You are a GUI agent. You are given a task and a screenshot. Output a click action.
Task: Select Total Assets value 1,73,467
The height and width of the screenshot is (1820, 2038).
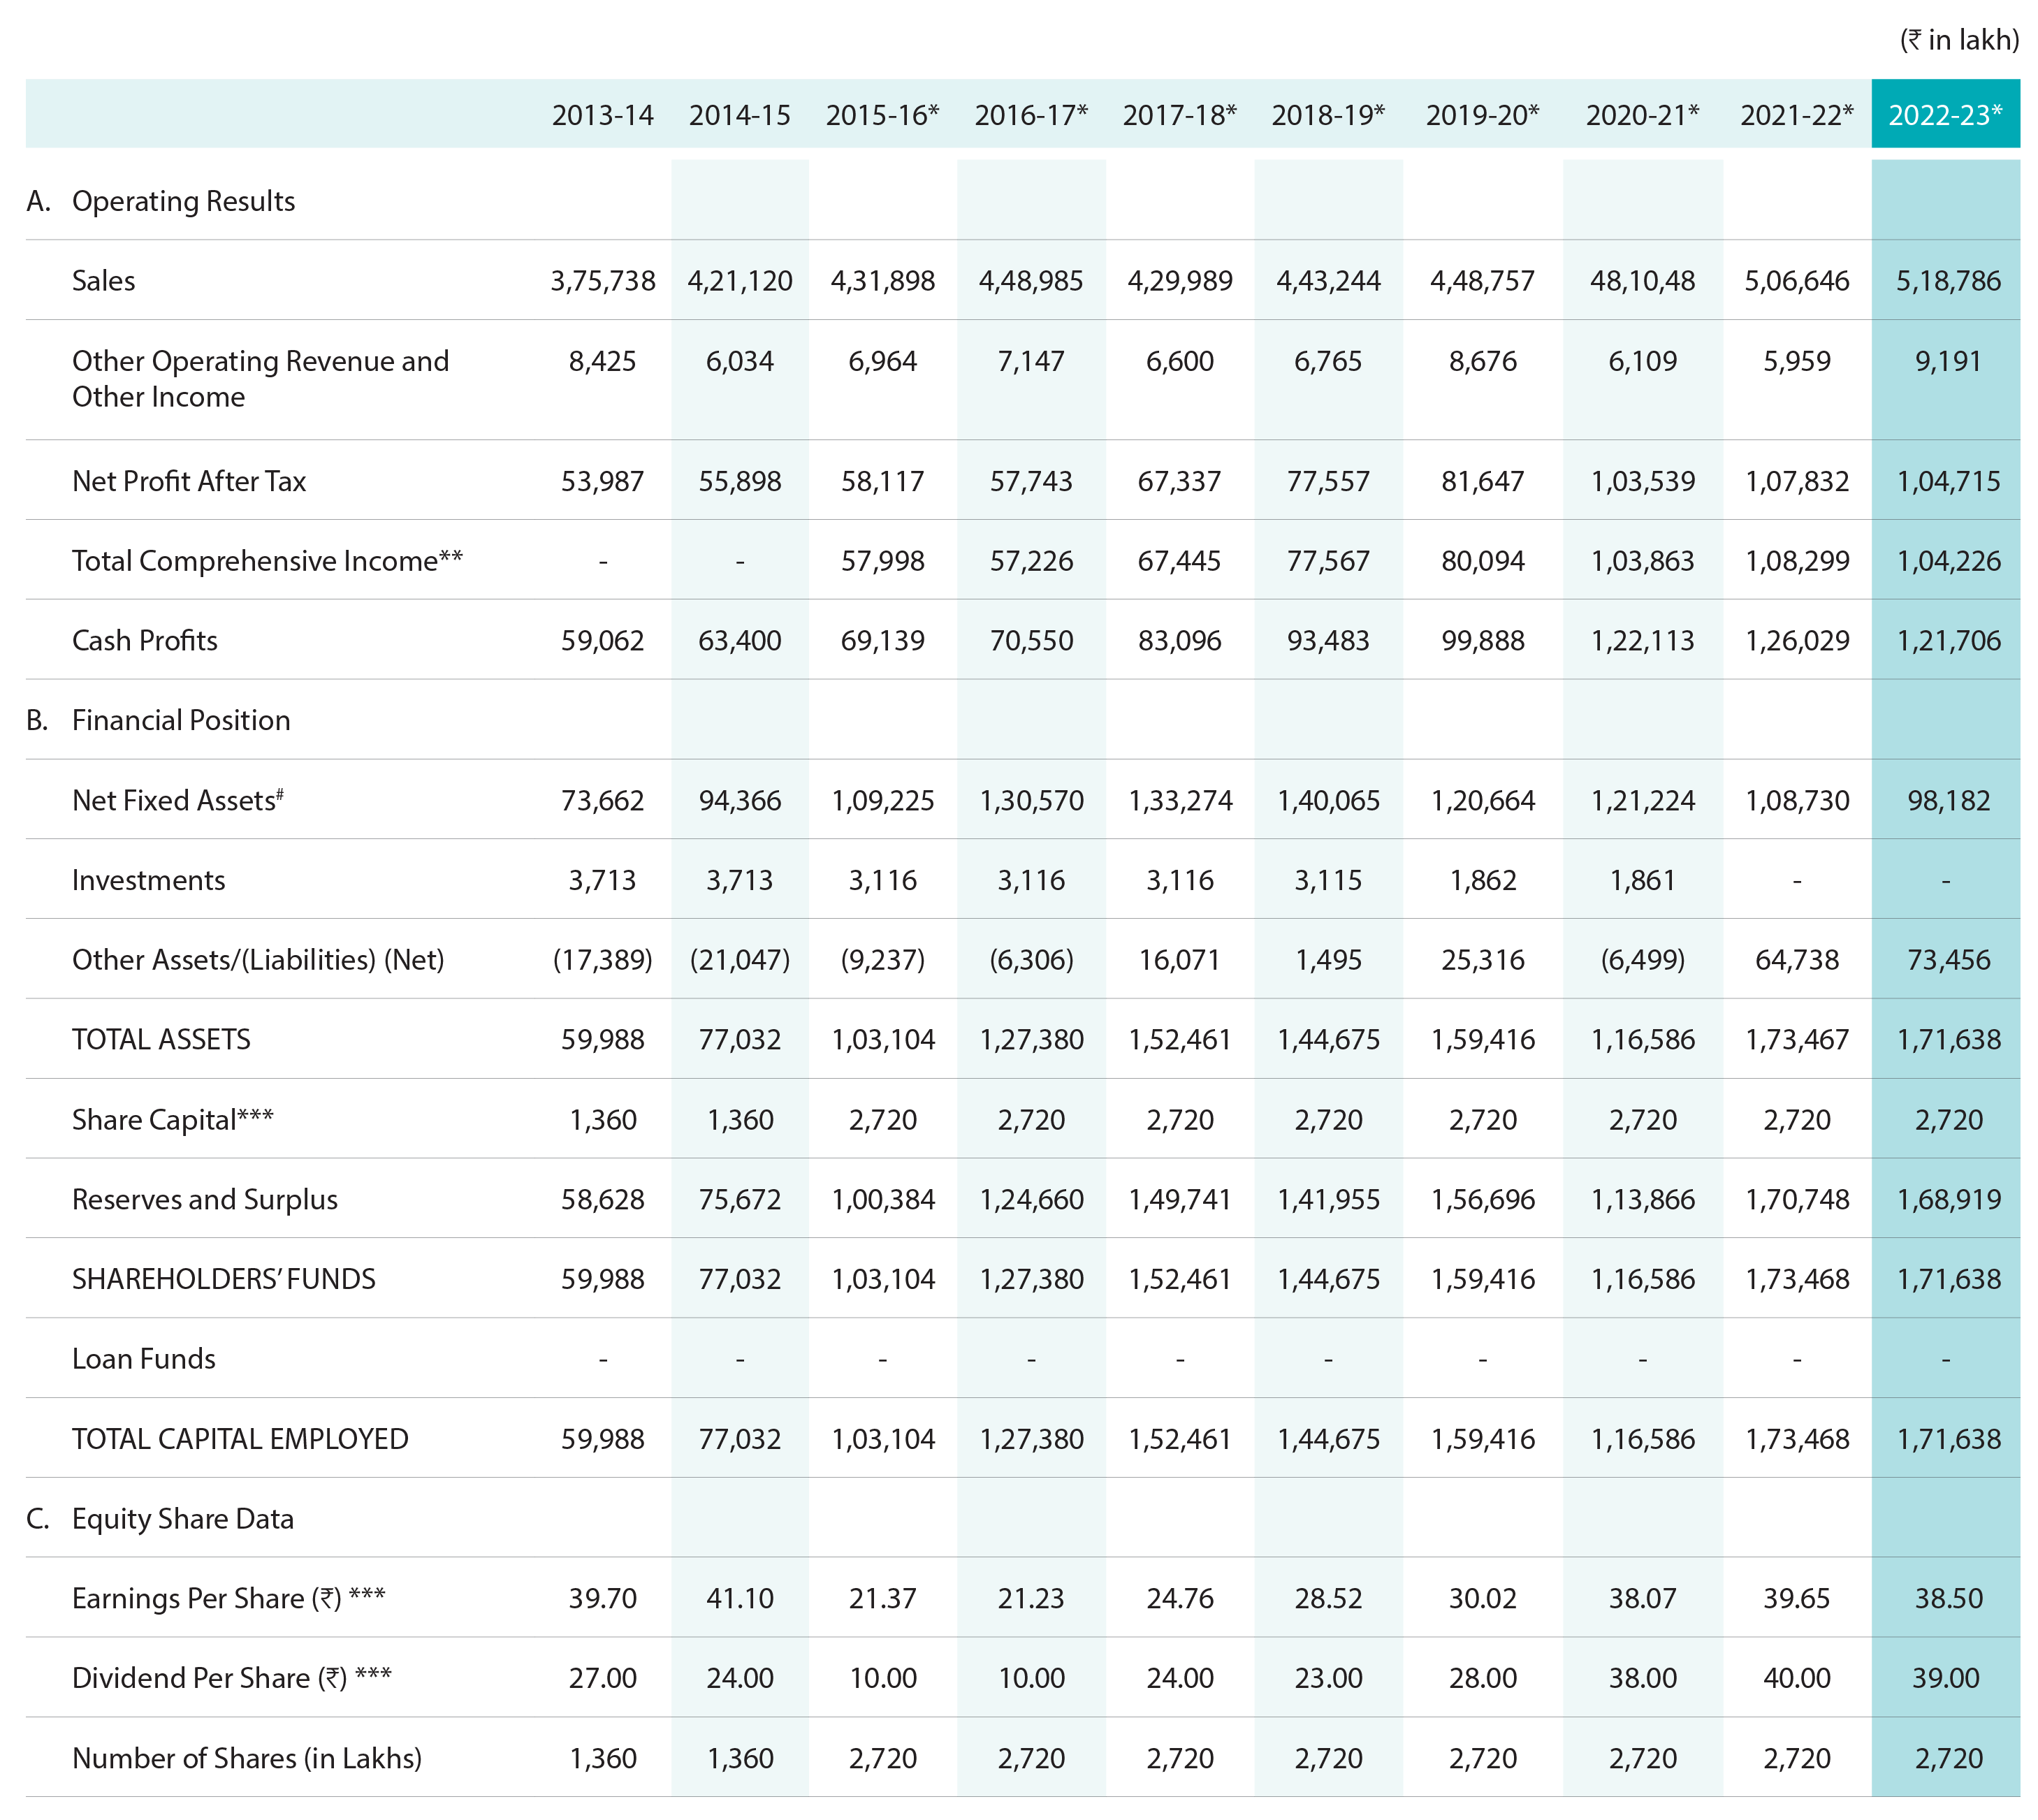[1797, 1040]
